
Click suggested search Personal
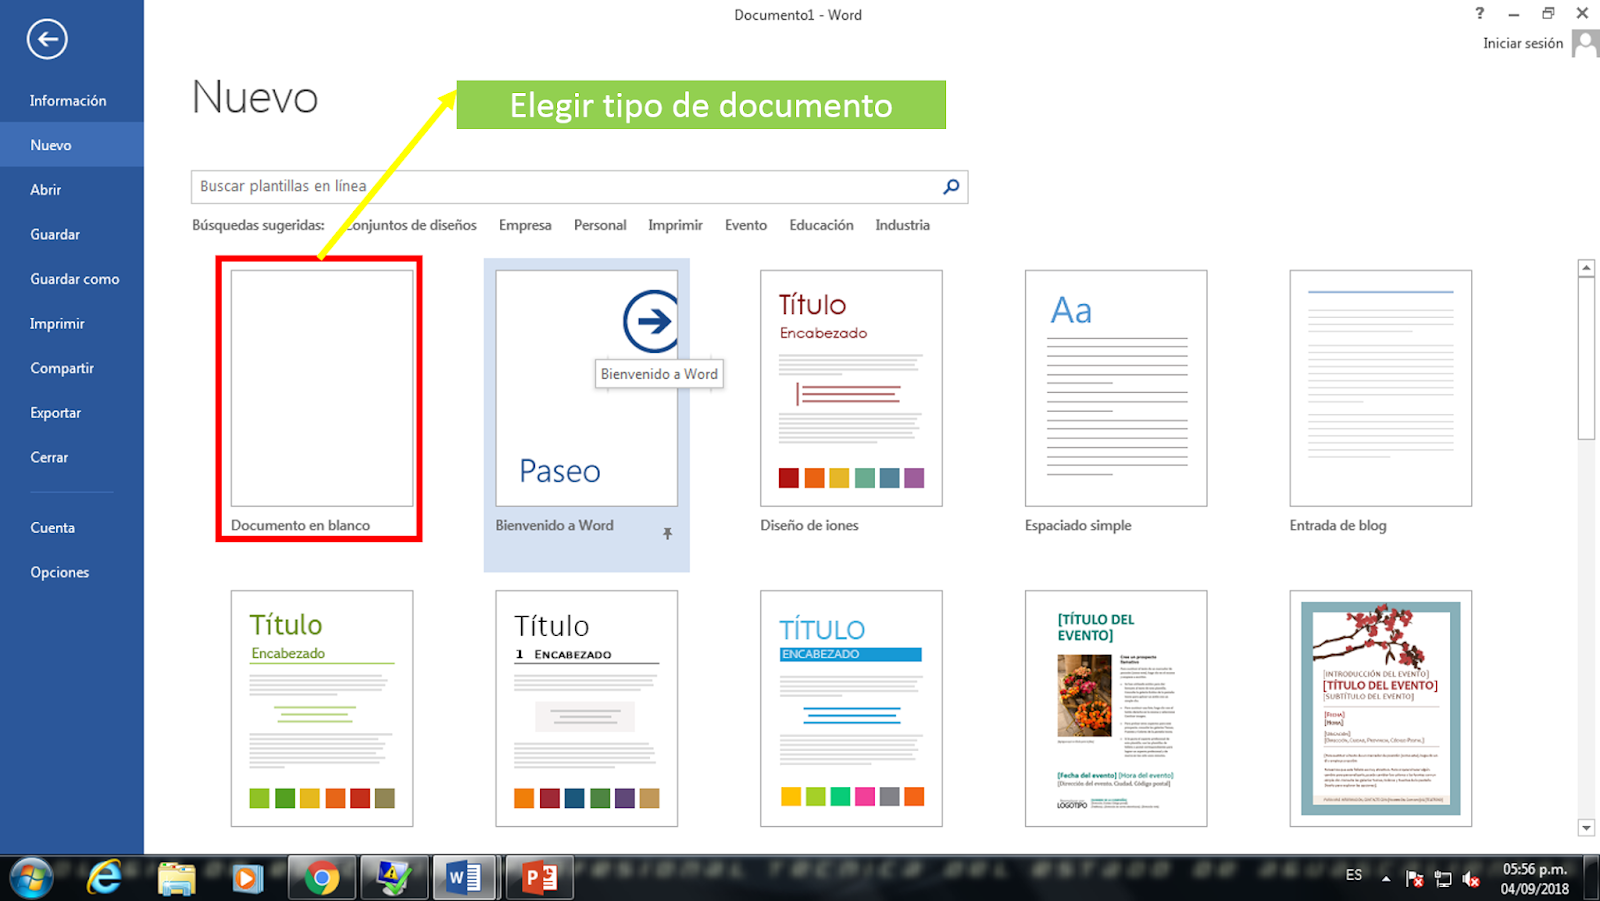click(x=600, y=225)
